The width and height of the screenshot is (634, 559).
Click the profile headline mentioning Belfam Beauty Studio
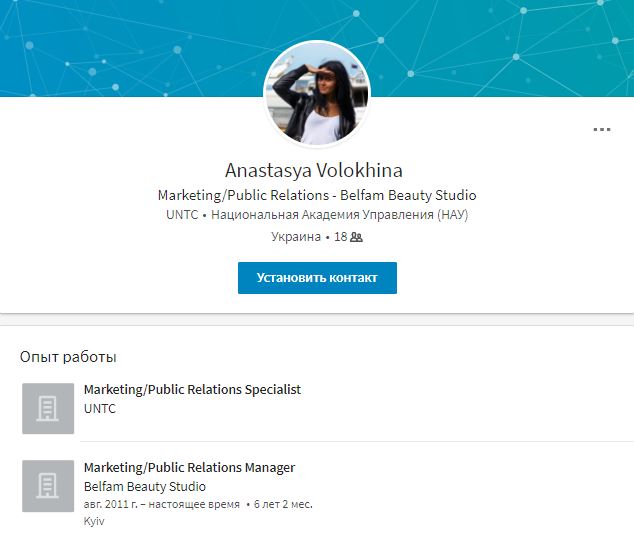point(317,195)
